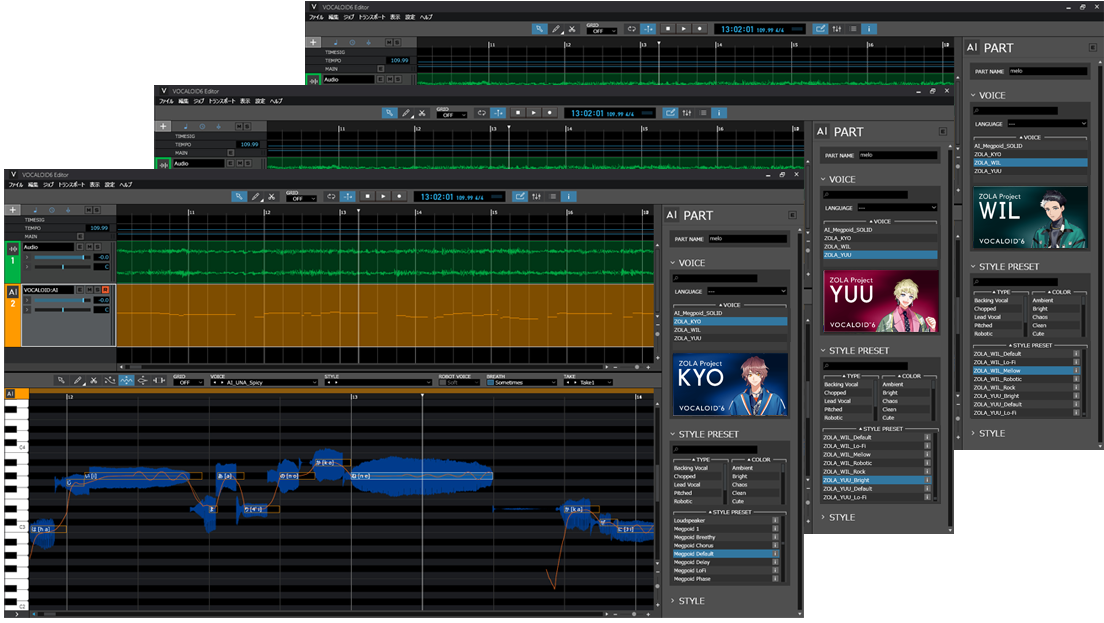The height and width of the screenshot is (623, 1104).
Task: Select ZOLA_WIL_Mellow preset in back window
Action: (x=1025, y=370)
